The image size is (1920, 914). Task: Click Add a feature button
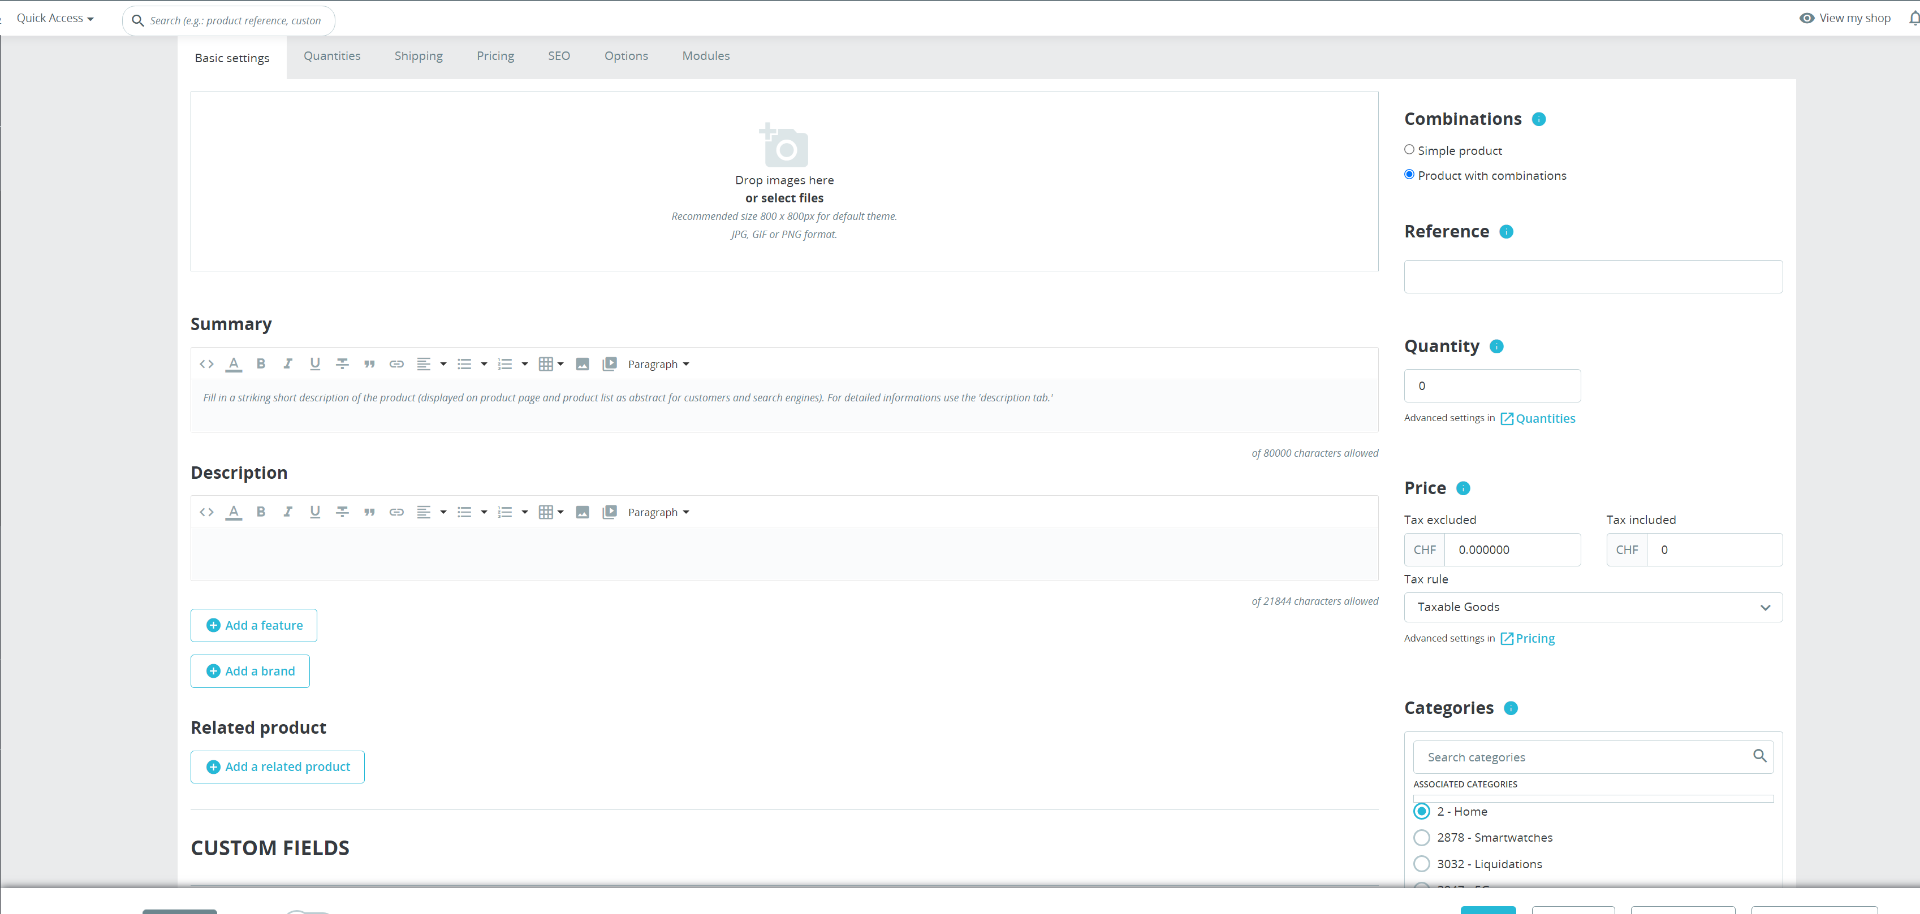coord(254,625)
